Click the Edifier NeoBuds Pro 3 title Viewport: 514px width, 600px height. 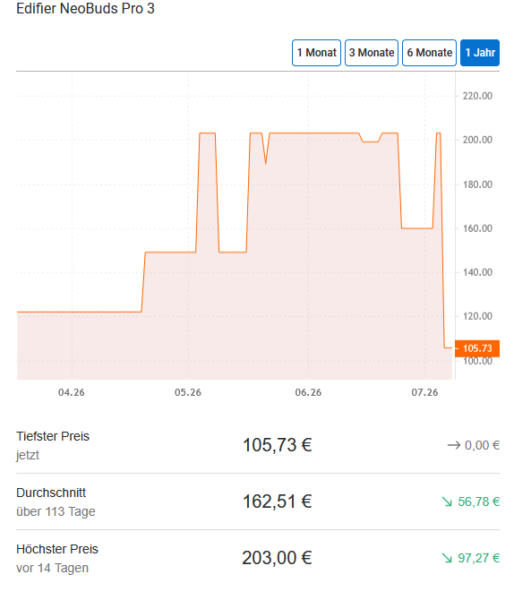point(85,8)
